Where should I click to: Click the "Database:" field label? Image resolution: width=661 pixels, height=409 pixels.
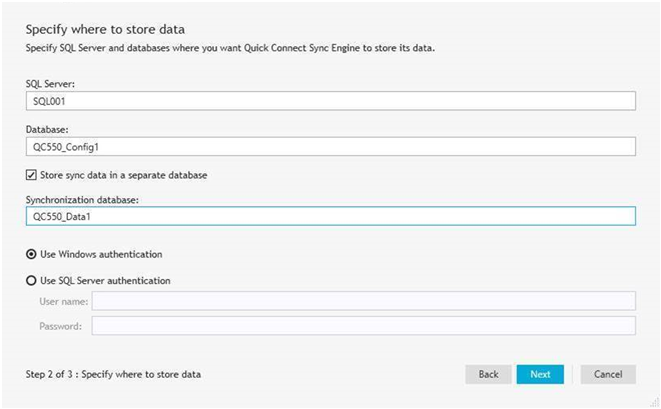[47, 129]
